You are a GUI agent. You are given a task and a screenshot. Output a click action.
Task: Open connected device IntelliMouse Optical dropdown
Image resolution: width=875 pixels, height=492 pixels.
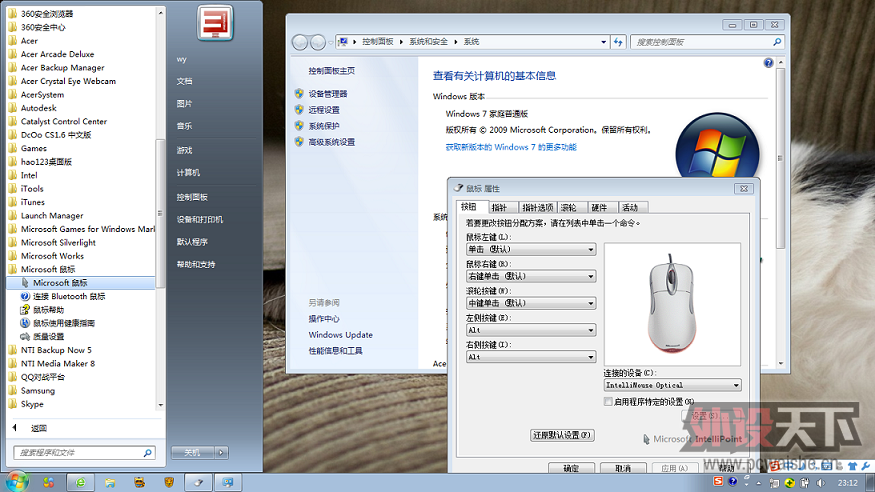pyautogui.click(x=672, y=385)
